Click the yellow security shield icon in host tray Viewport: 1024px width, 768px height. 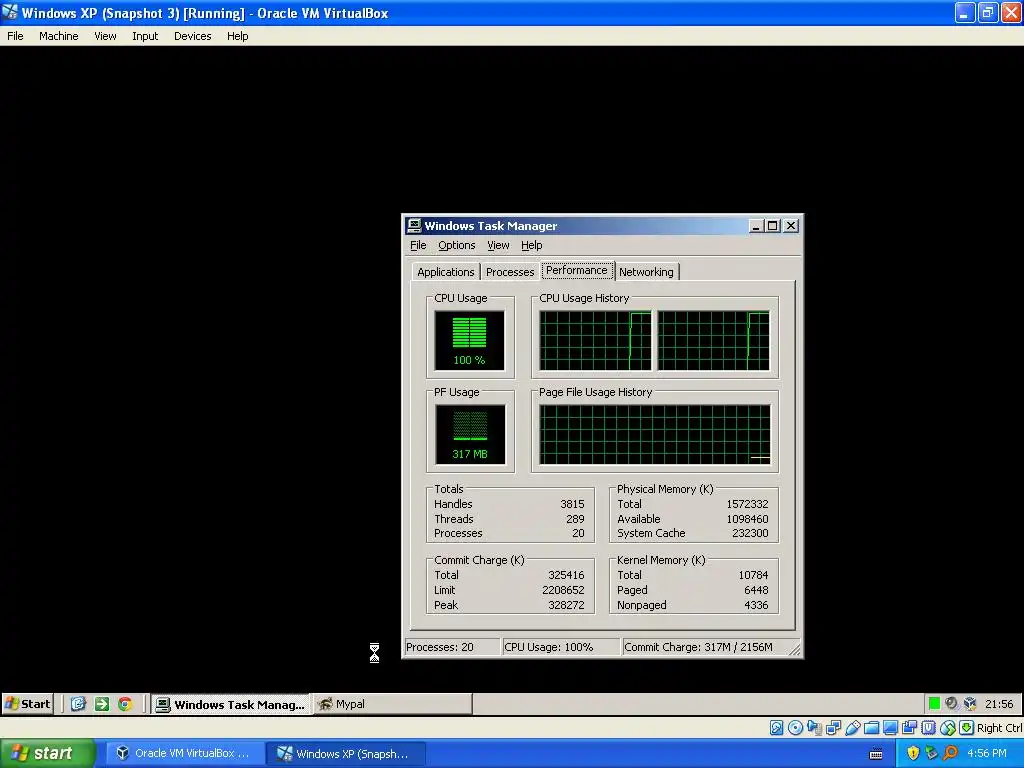[913, 753]
